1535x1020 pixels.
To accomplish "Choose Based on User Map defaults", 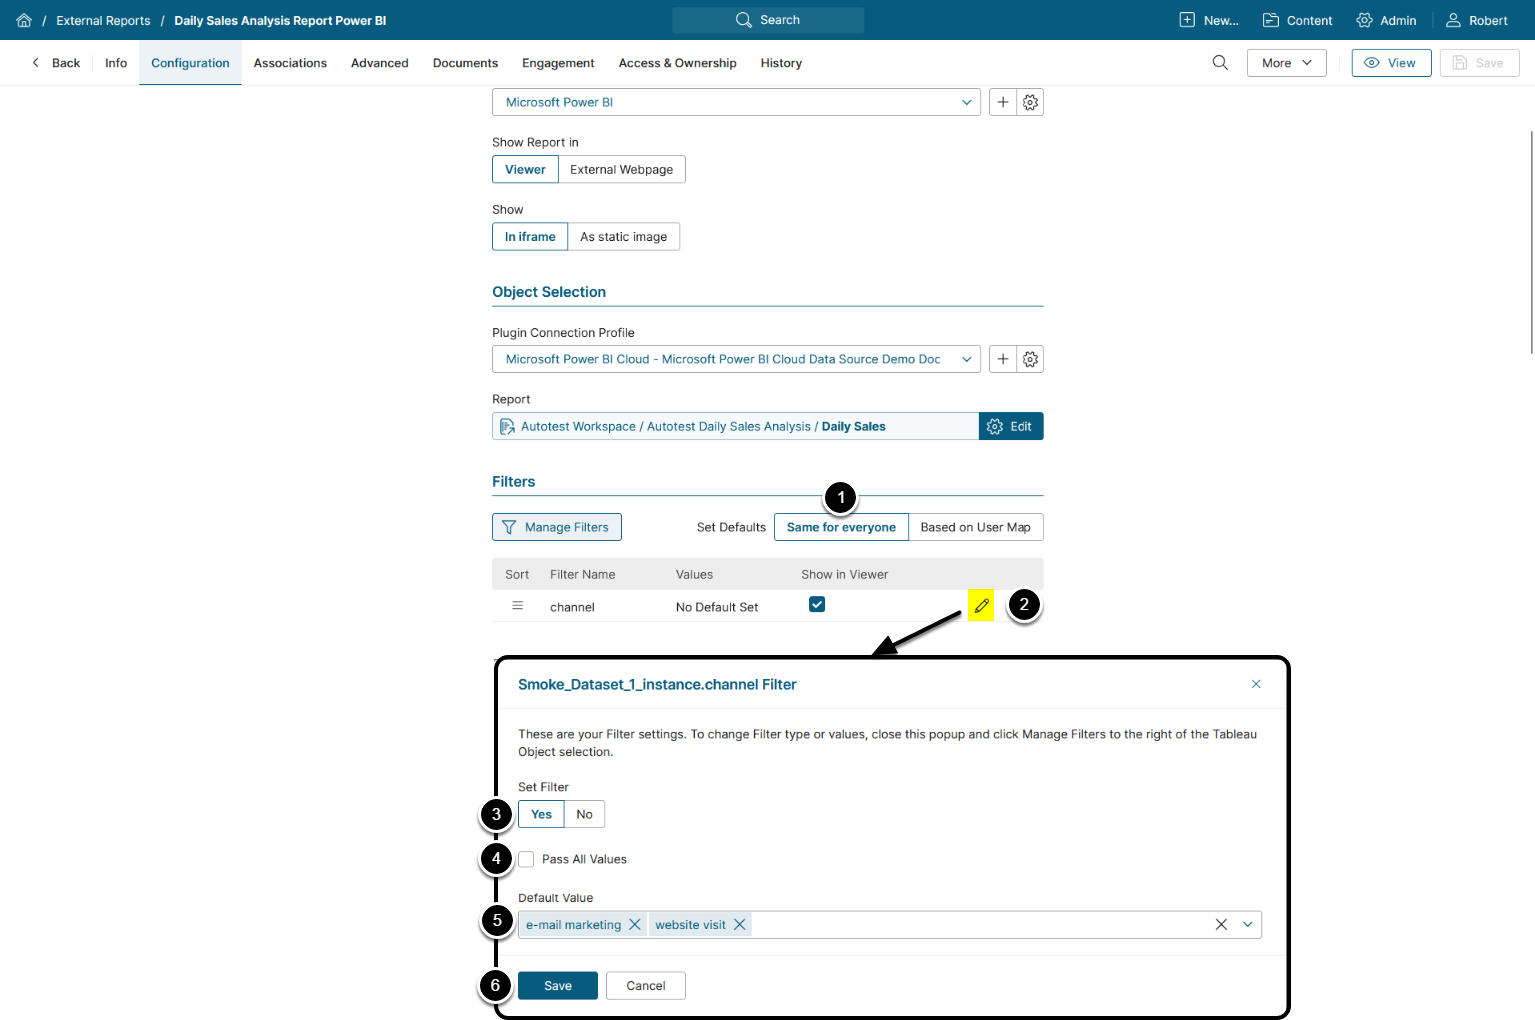I will (976, 527).
